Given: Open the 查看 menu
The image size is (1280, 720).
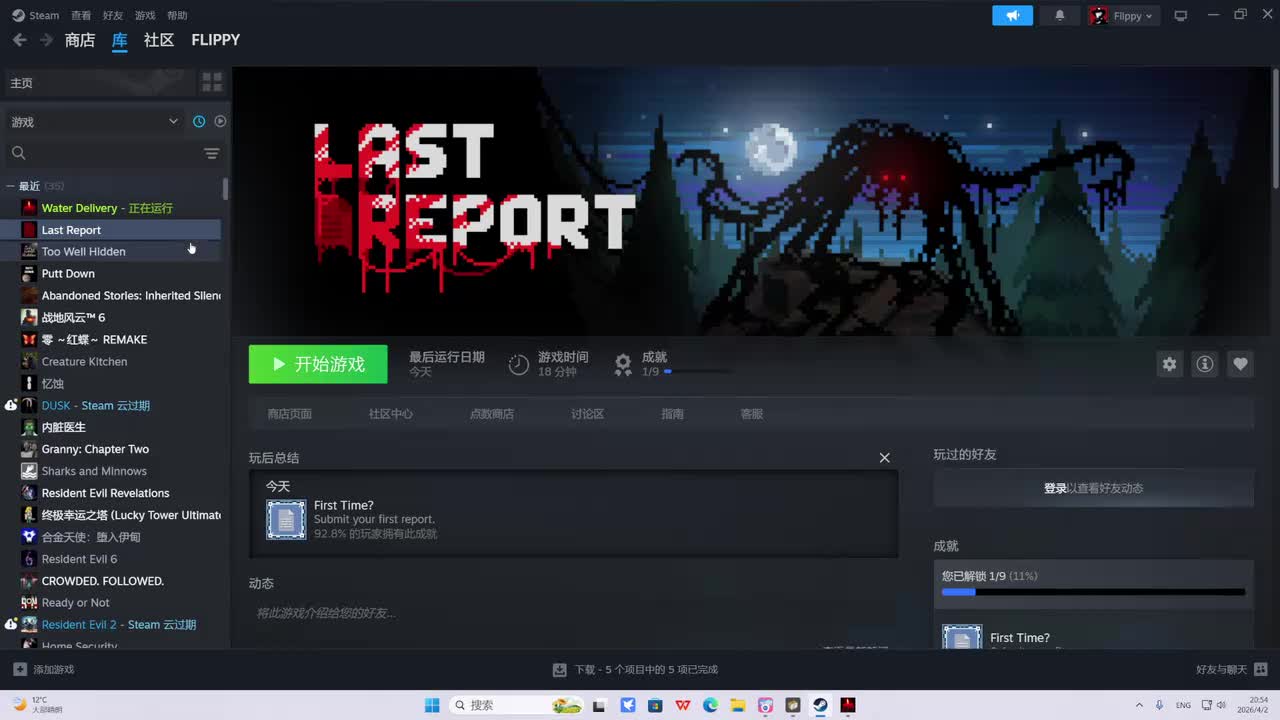Looking at the screenshot, I should pyautogui.click(x=81, y=15).
